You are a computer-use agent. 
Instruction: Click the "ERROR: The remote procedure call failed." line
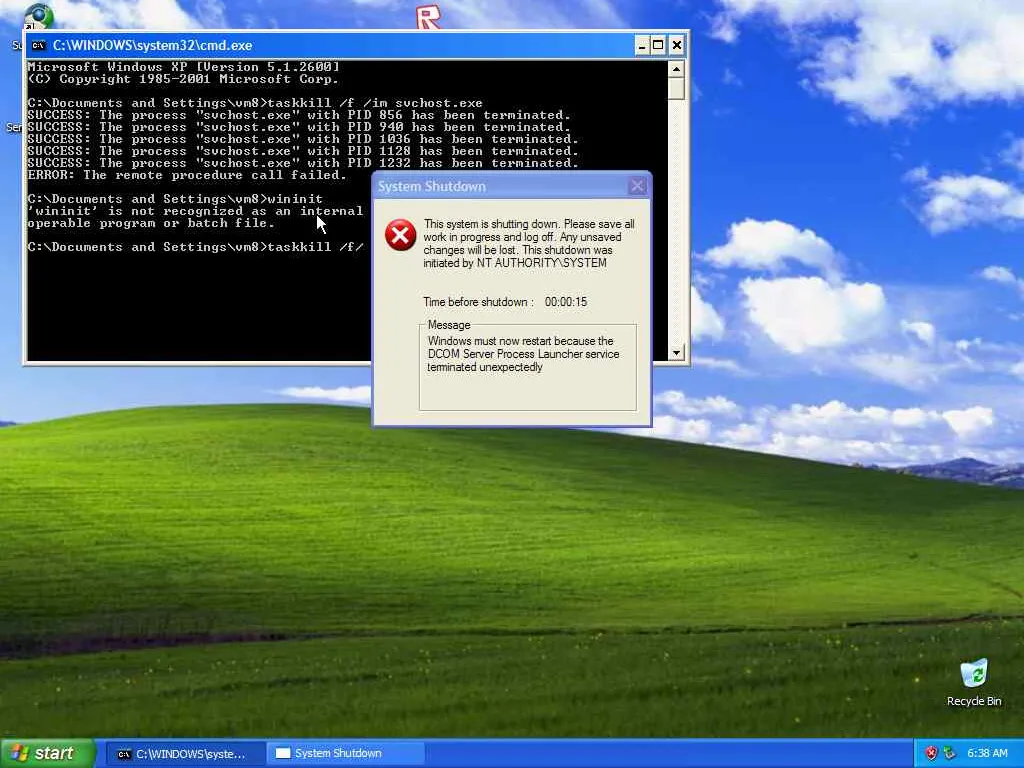click(187, 175)
